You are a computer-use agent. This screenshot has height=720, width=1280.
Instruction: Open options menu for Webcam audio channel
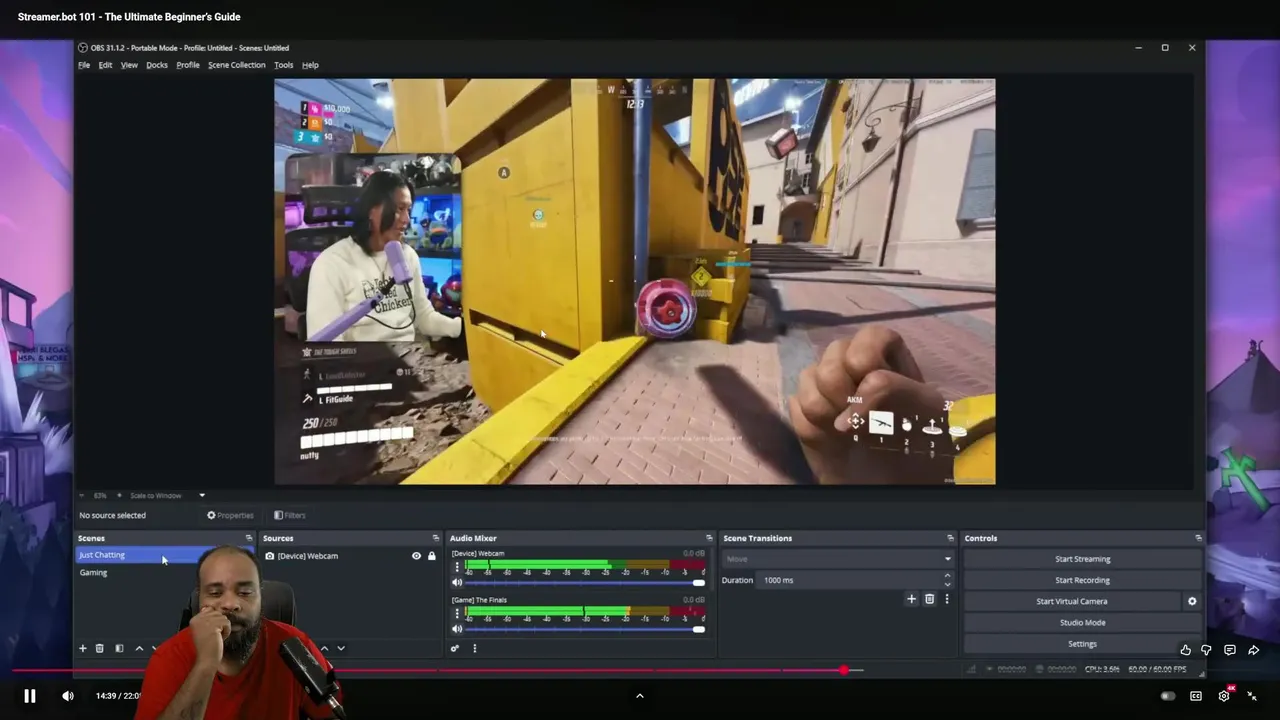tap(457, 567)
